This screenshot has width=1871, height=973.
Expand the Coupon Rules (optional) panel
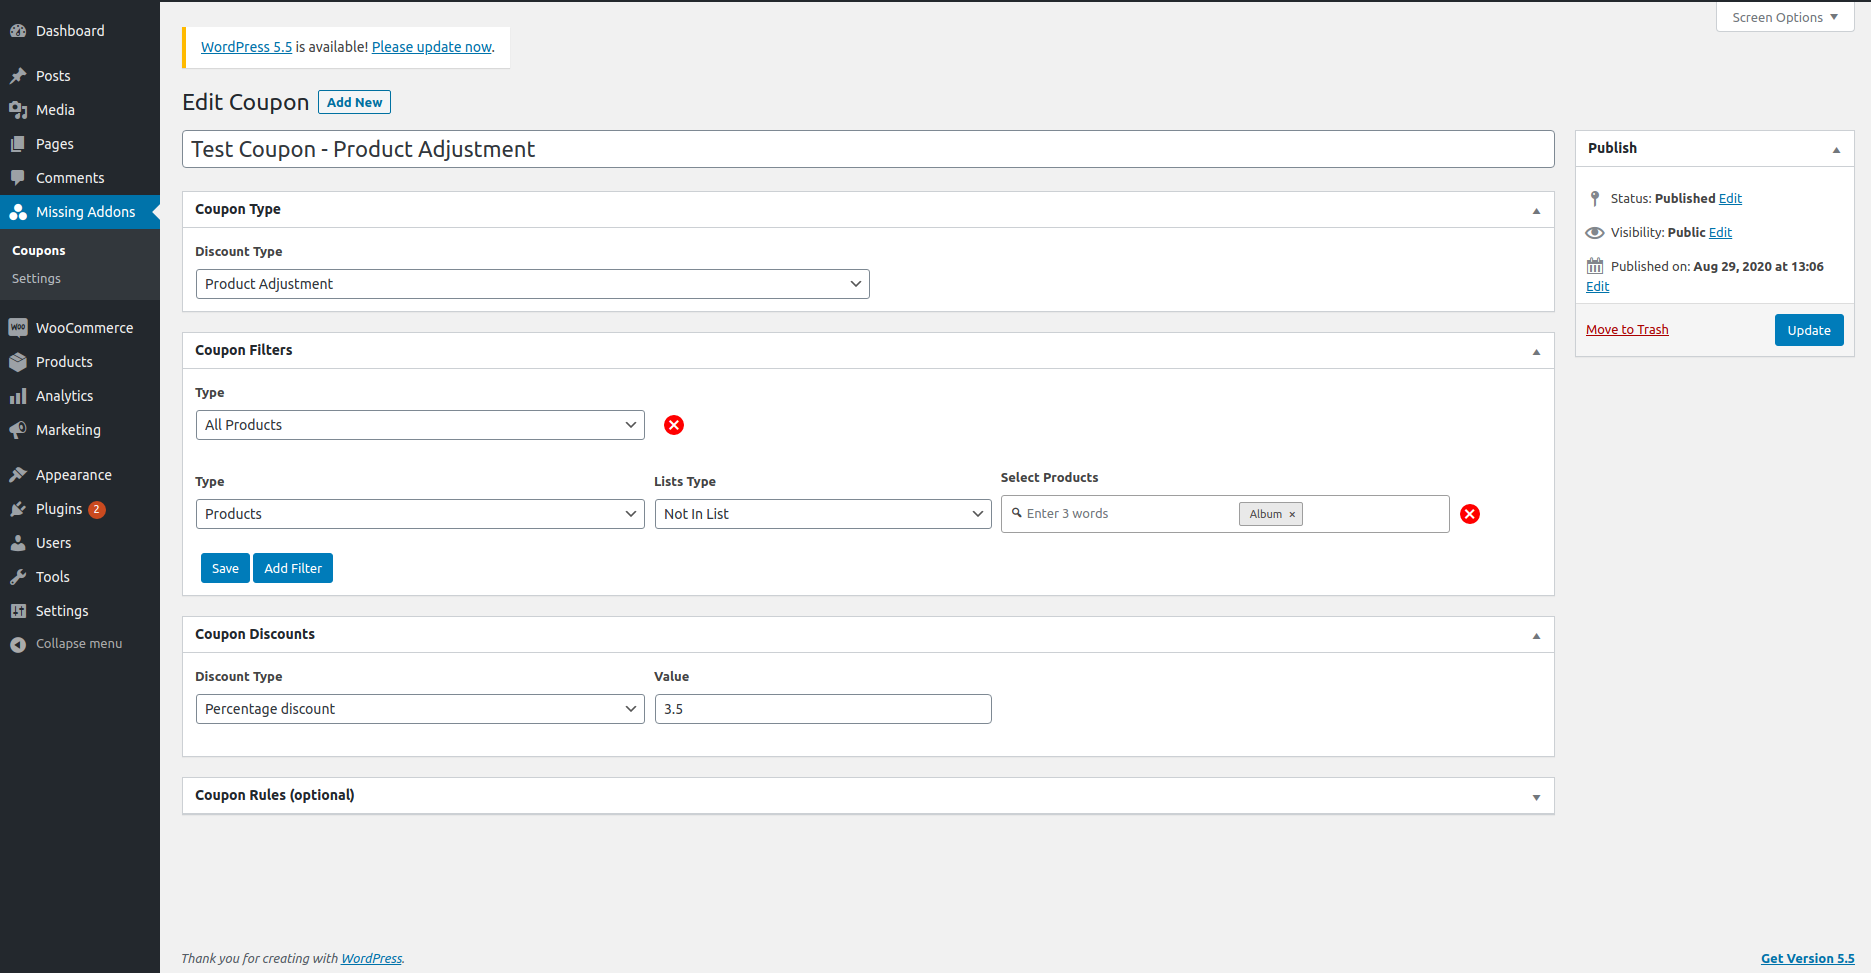[1536, 796]
